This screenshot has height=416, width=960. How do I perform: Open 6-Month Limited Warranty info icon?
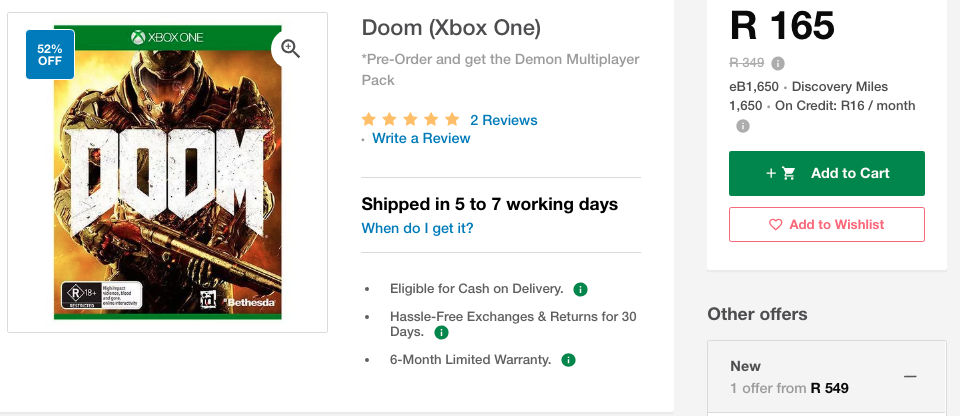[x=568, y=359]
